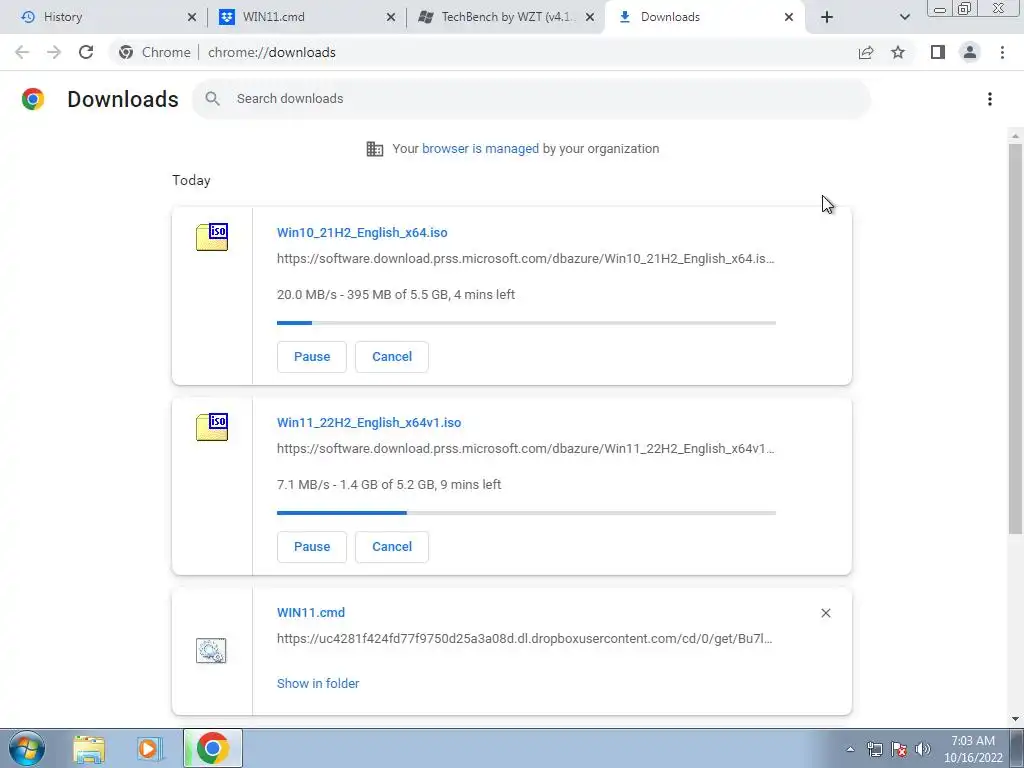The width and height of the screenshot is (1024, 768).
Task: Click the search magnifier icon
Action: (x=212, y=99)
